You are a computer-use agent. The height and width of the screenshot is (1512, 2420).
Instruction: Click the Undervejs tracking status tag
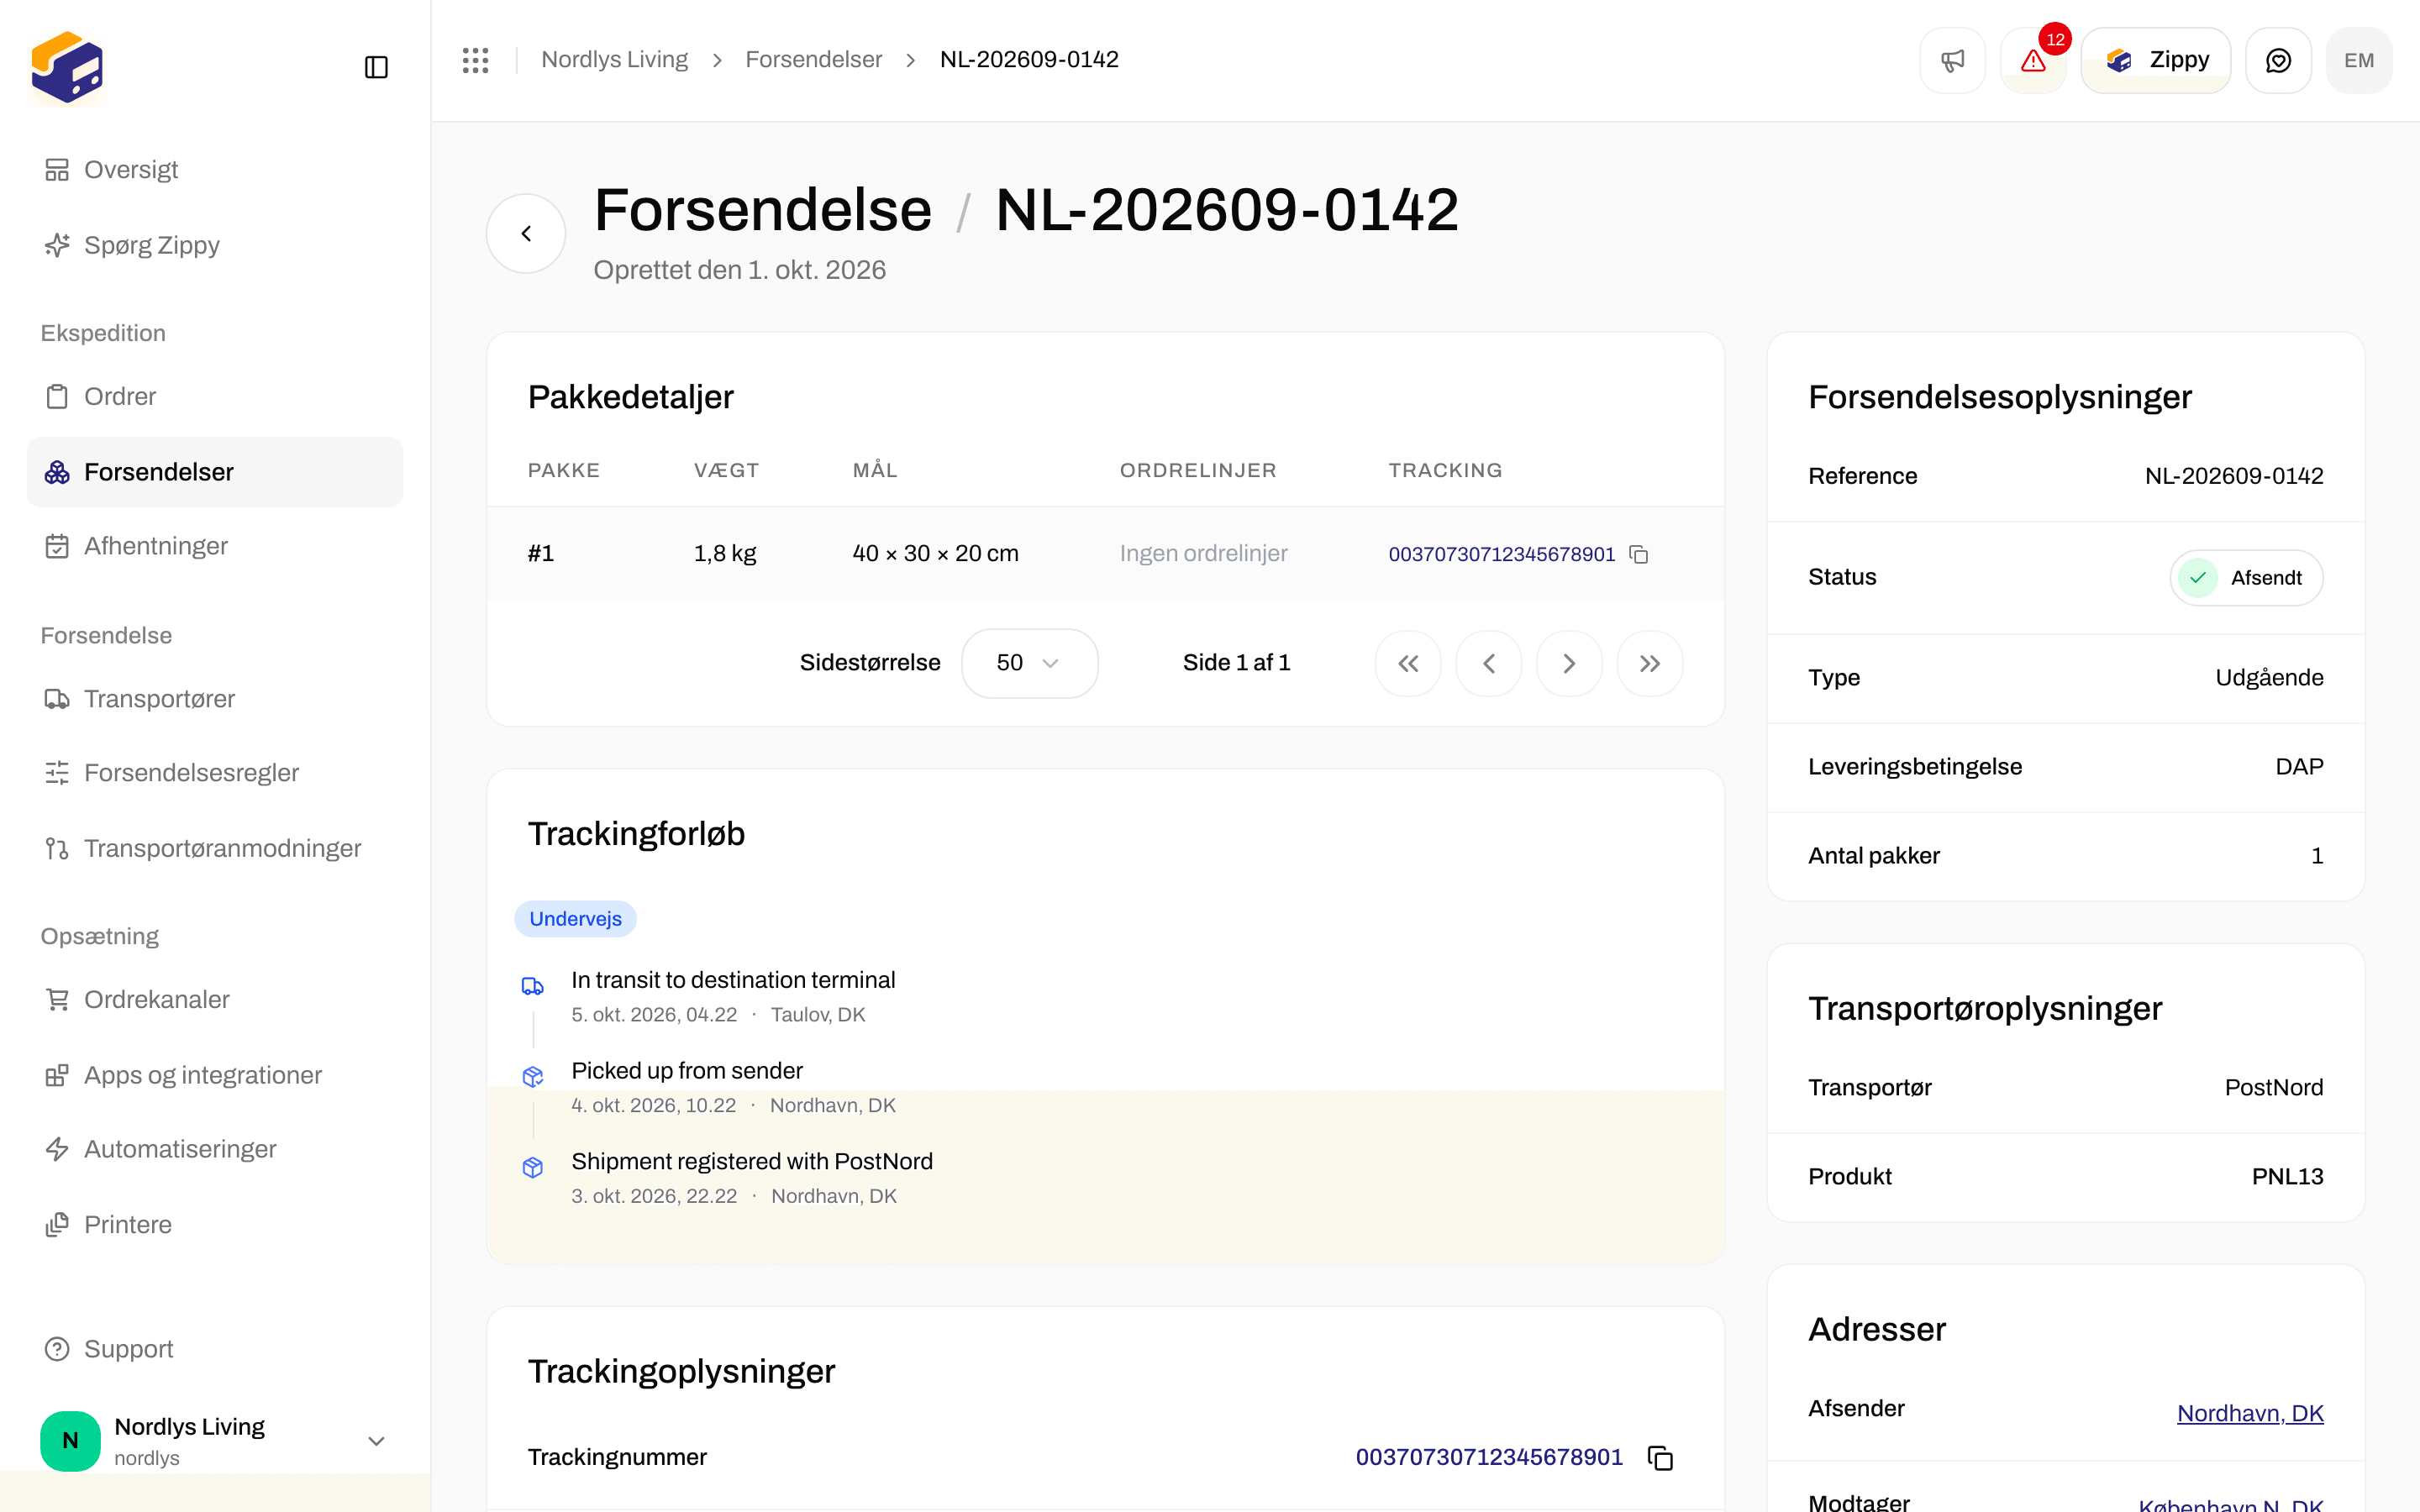pyautogui.click(x=575, y=919)
